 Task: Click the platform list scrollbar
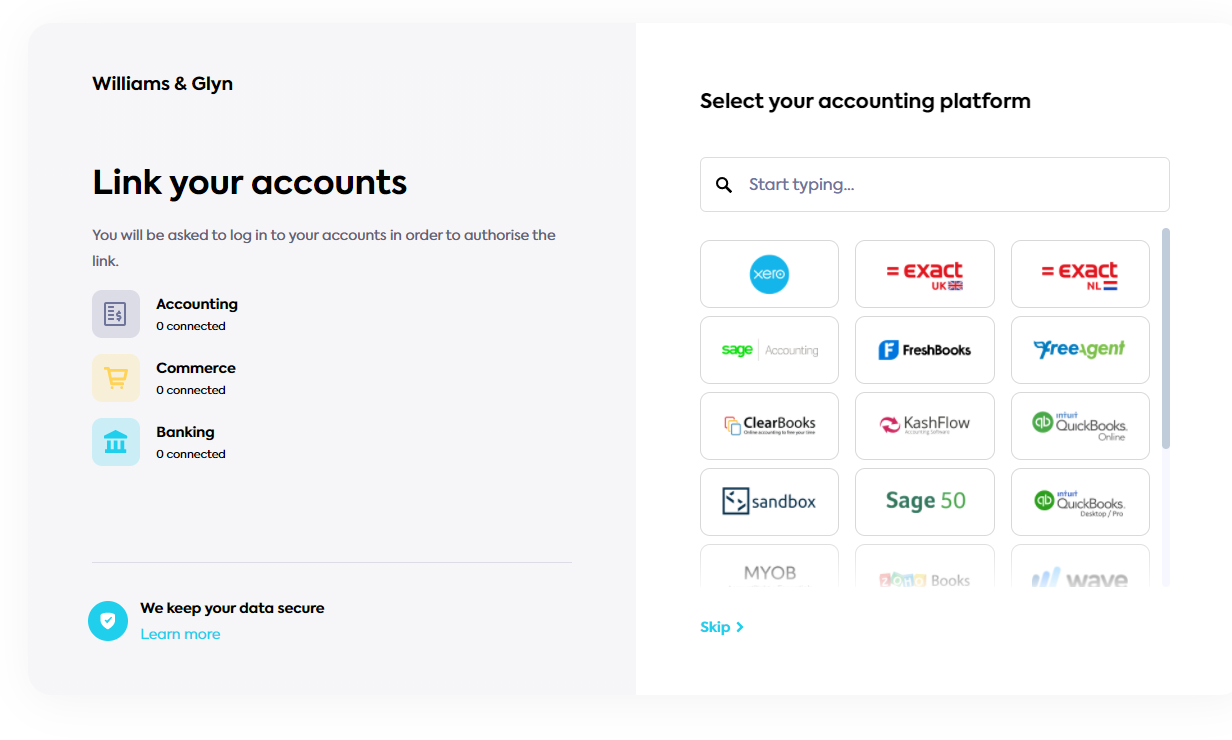point(1165,340)
